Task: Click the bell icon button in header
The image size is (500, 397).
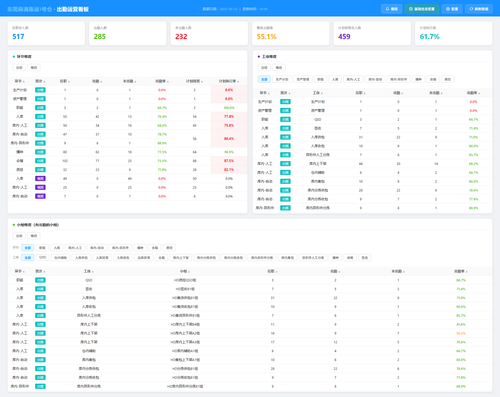Action: coord(391,9)
